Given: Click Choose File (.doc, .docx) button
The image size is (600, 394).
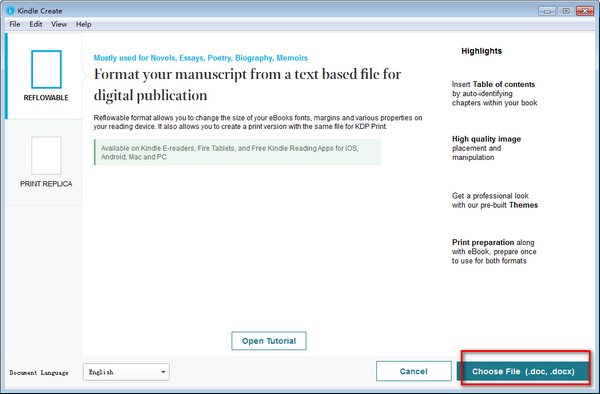Looking at the screenshot, I should (x=523, y=371).
